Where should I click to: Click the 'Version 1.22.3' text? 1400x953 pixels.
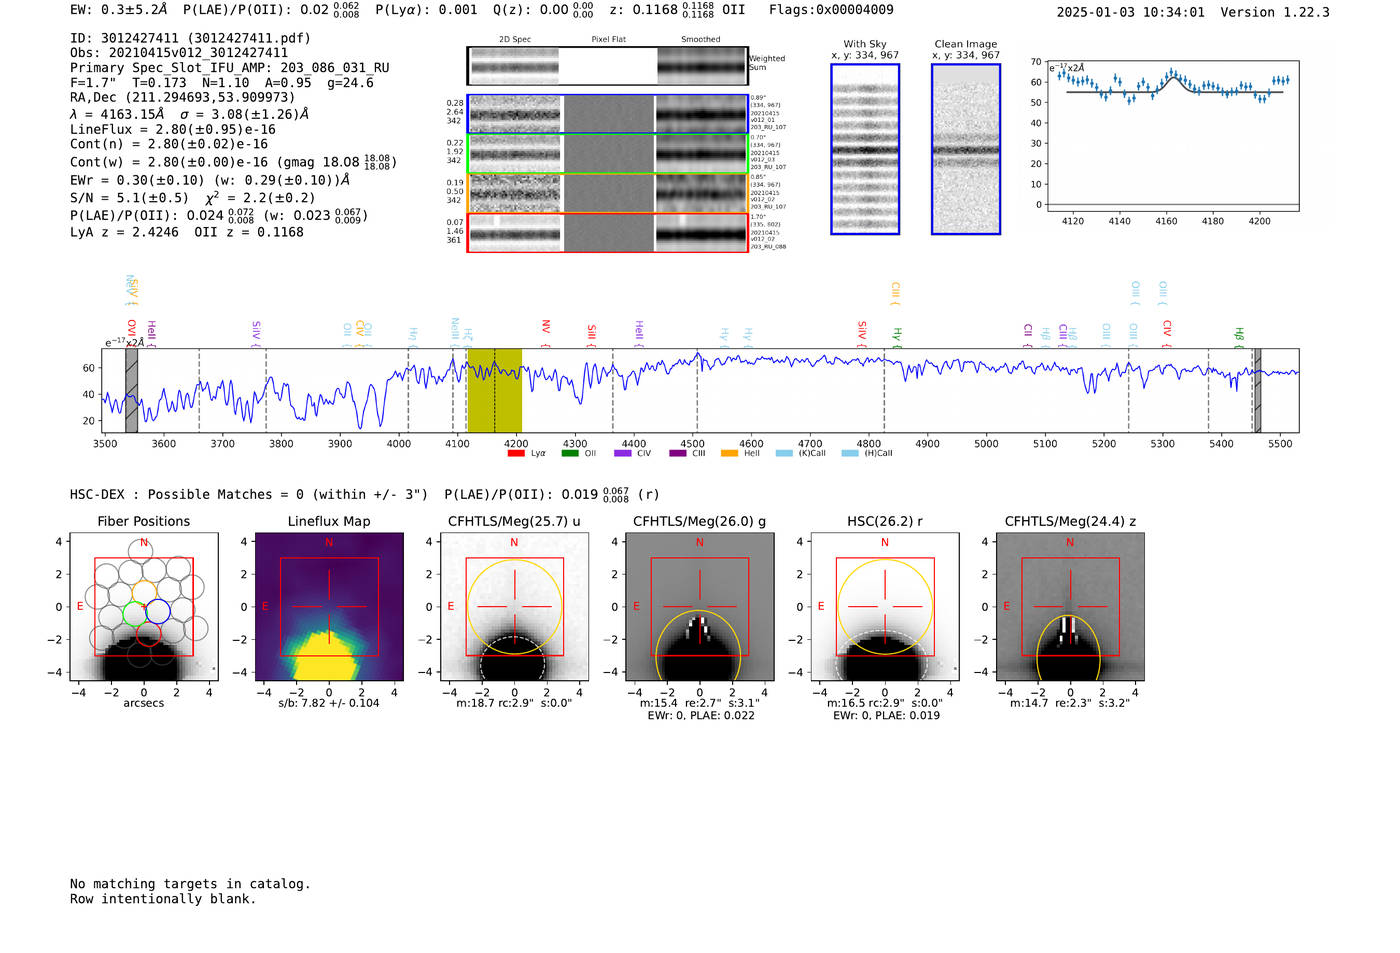point(1275,13)
